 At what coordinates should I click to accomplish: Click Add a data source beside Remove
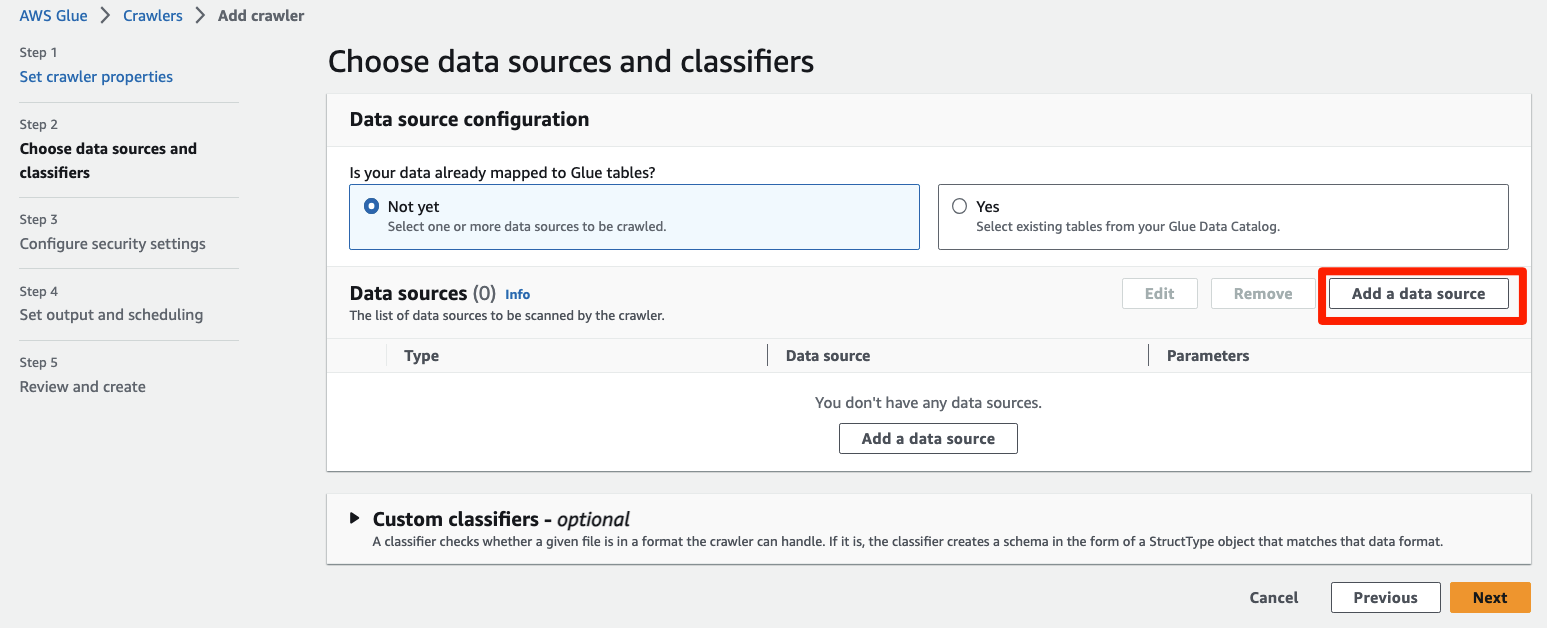point(1418,294)
